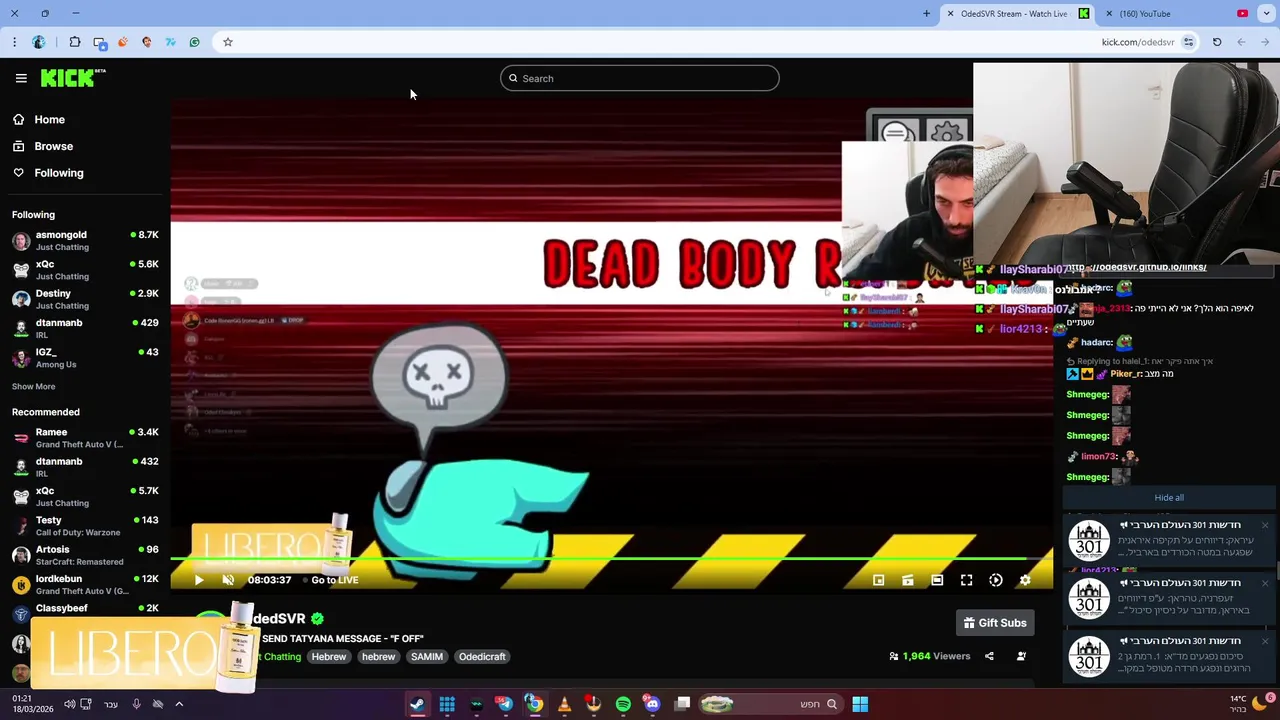
Task: Click the viewers icon next to 1,964
Action: point(893,656)
